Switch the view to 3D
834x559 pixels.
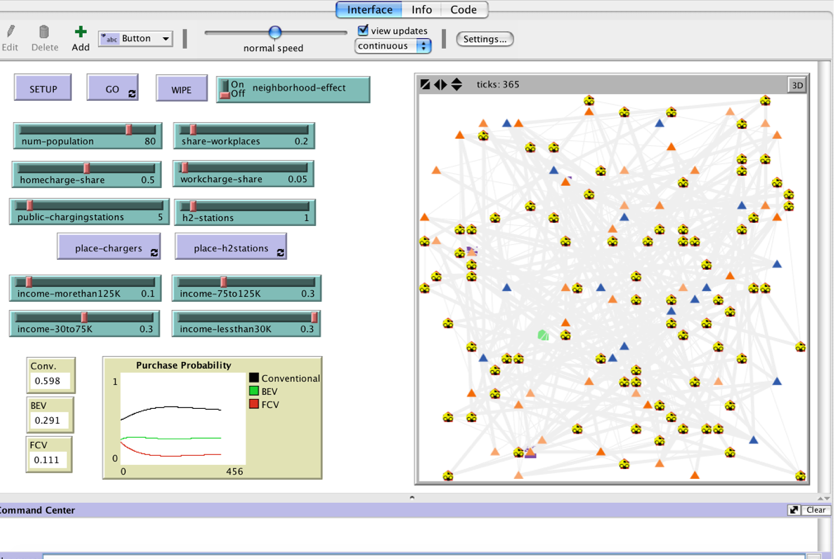(x=797, y=85)
